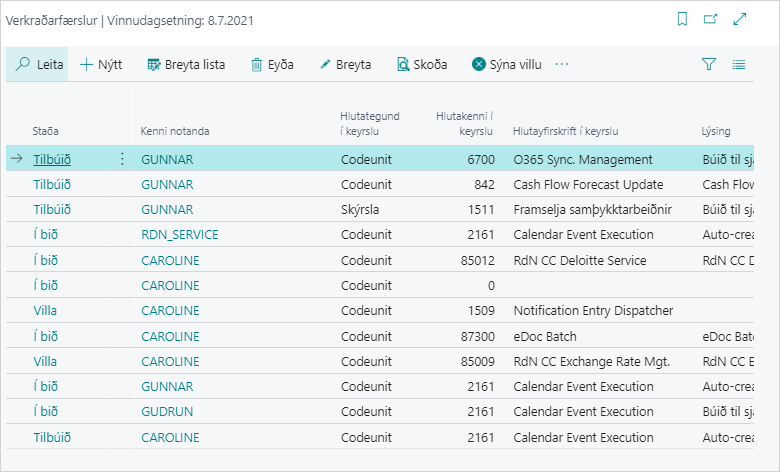The image size is (780, 472).
Task: Open the Tilbúið link in selected row
Action: [52, 159]
